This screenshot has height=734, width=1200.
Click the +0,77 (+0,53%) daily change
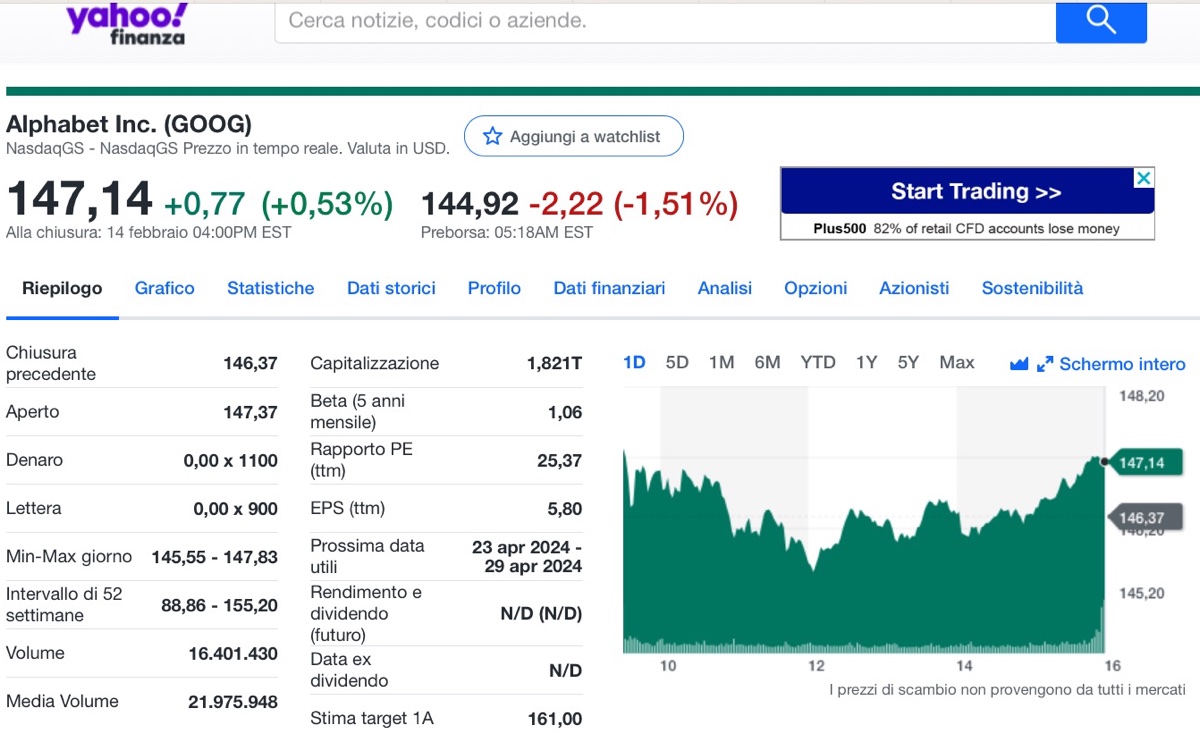278,204
